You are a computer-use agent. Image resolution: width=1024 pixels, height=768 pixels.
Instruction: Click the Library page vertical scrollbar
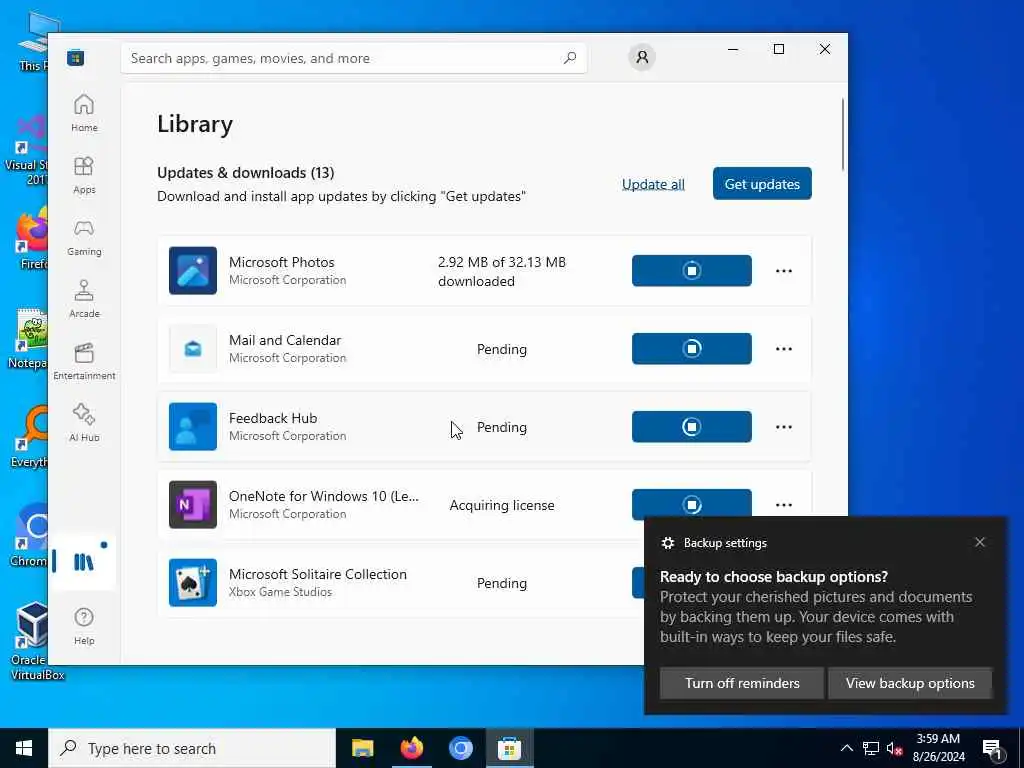(x=842, y=135)
